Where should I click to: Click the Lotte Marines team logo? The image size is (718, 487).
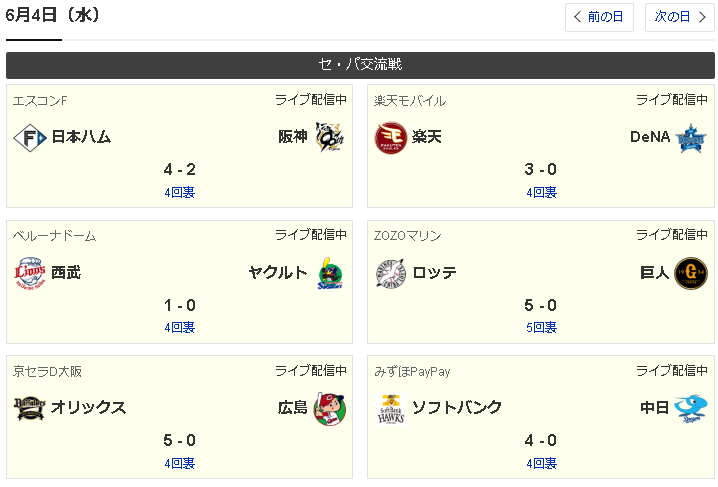click(x=391, y=272)
